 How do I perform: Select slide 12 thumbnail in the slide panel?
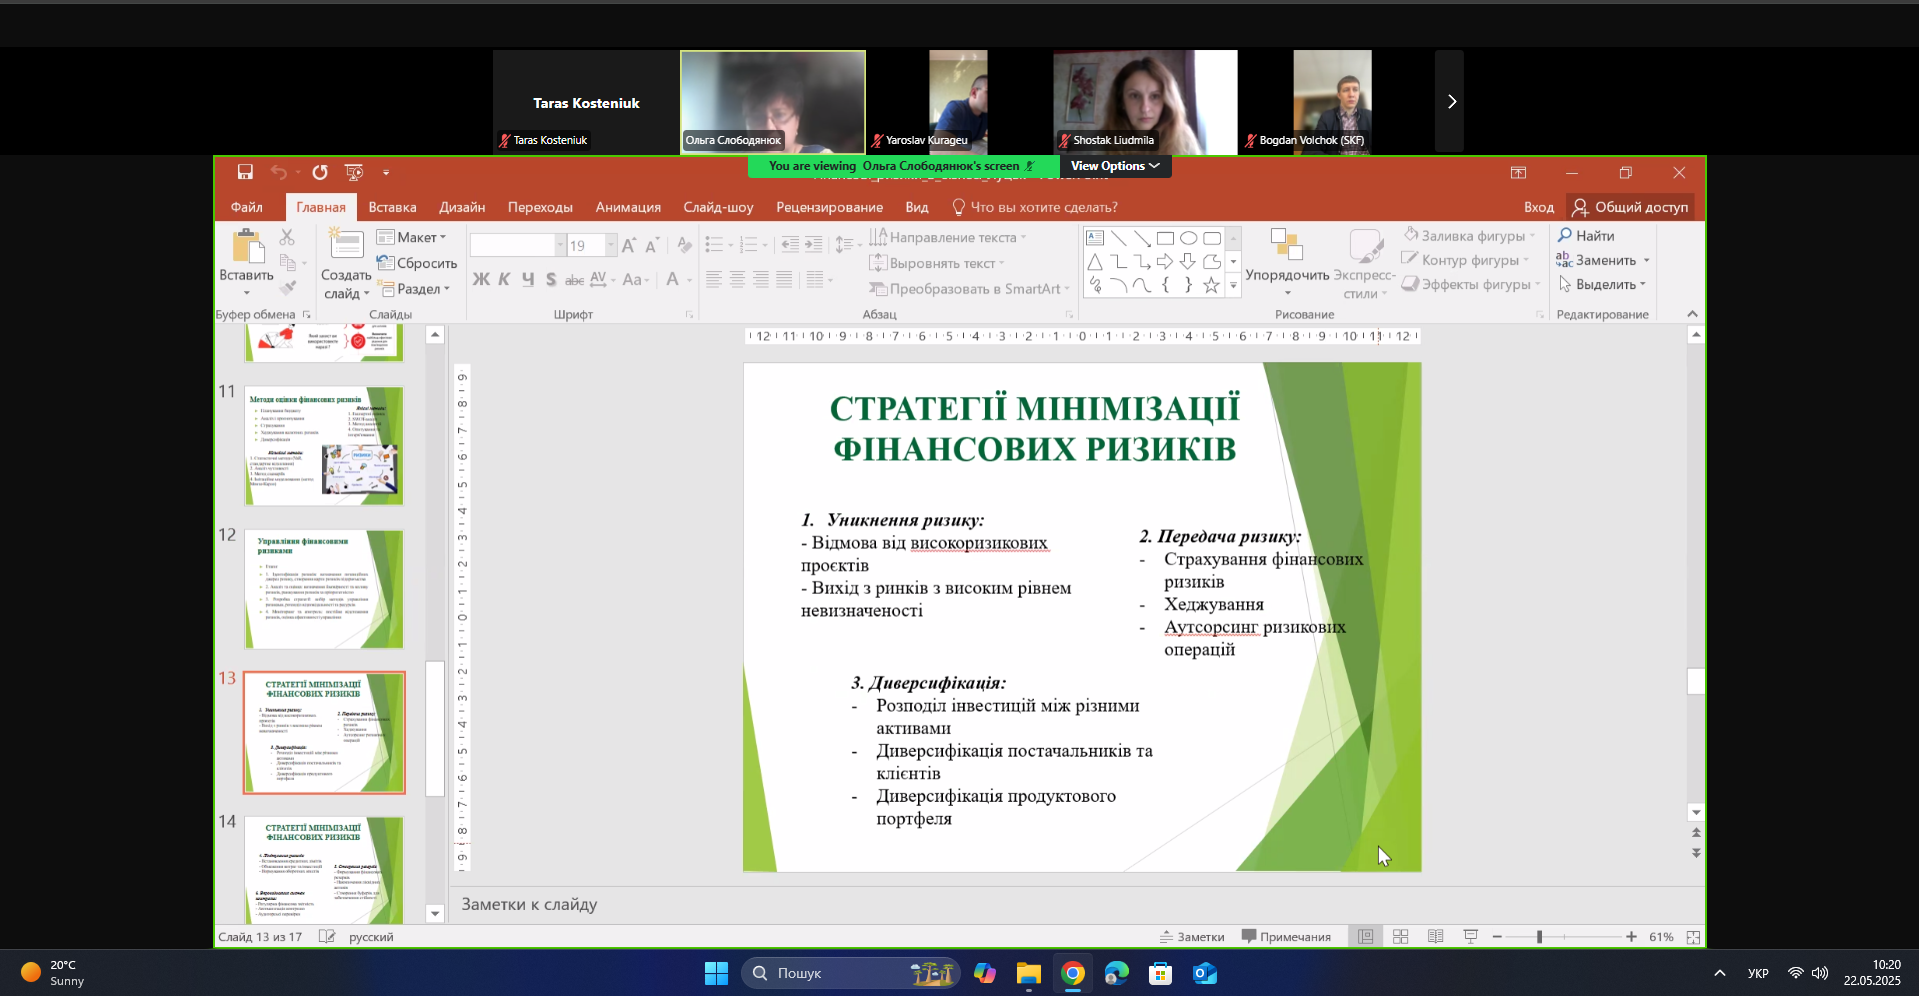(323, 588)
